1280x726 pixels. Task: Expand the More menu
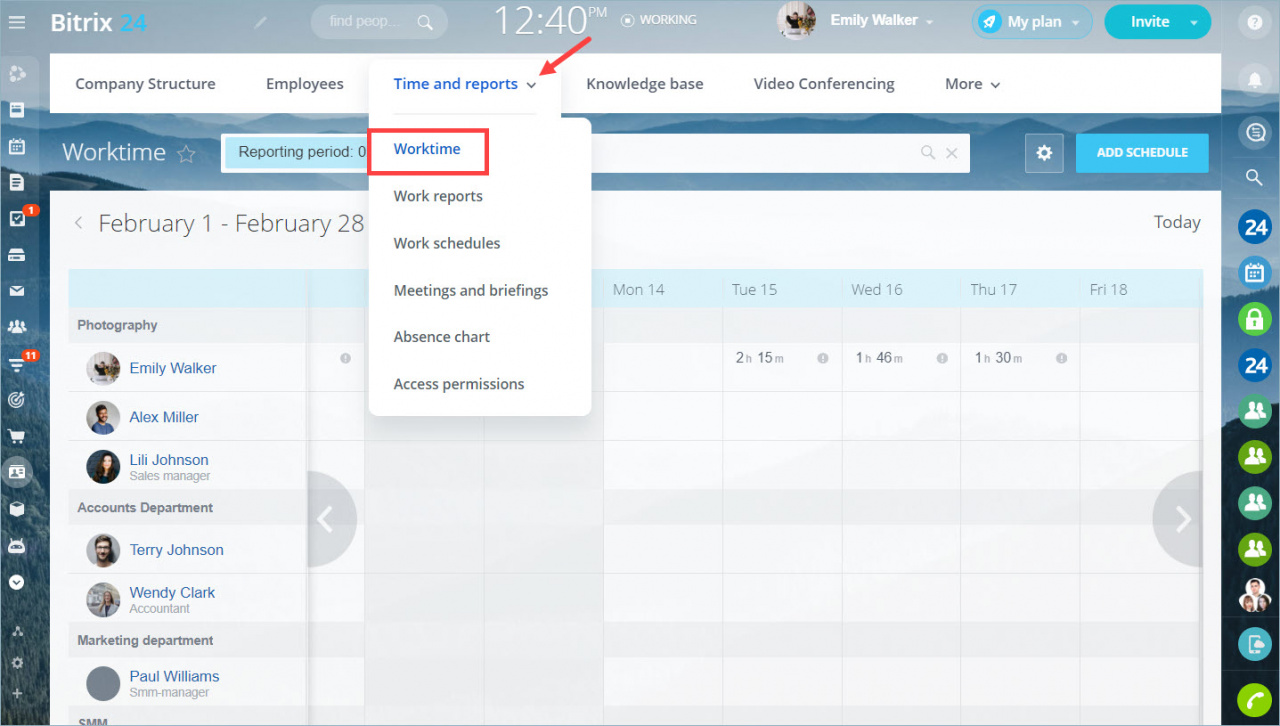[972, 84]
